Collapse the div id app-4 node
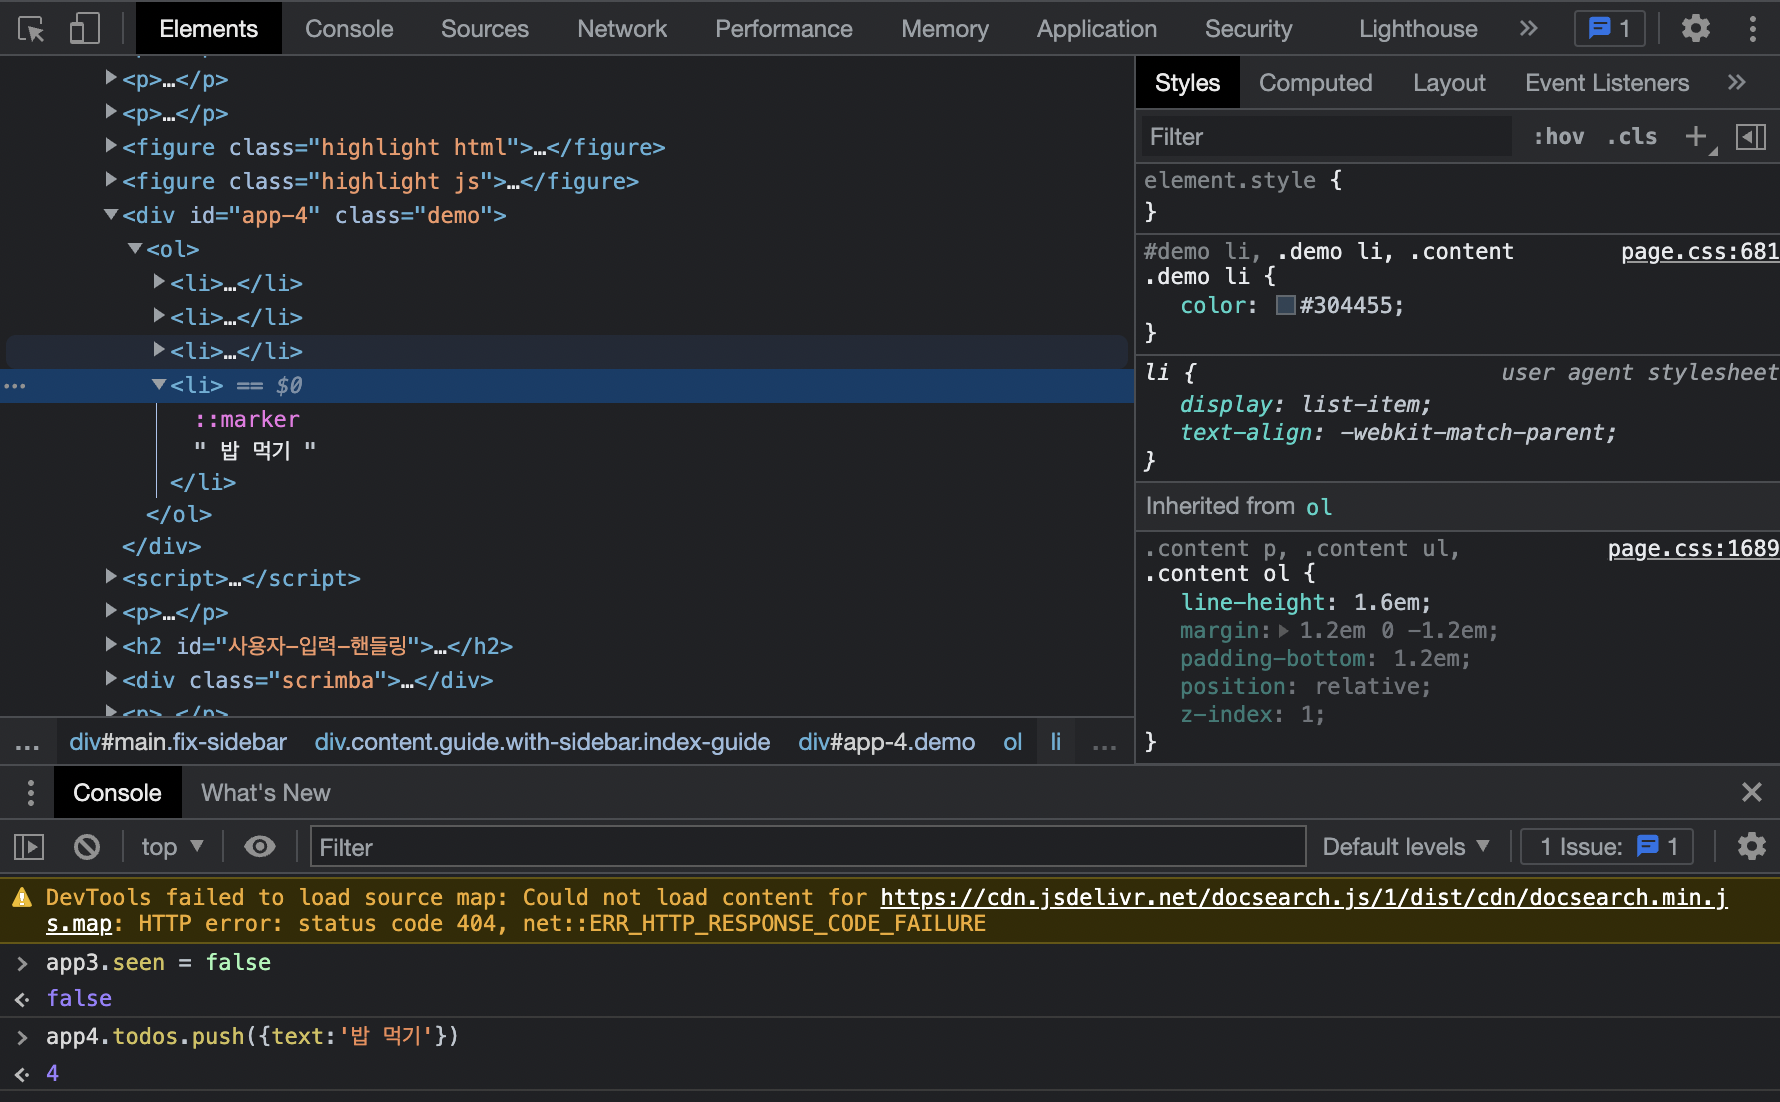This screenshot has height=1102, width=1780. pyautogui.click(x=111, y=215)
